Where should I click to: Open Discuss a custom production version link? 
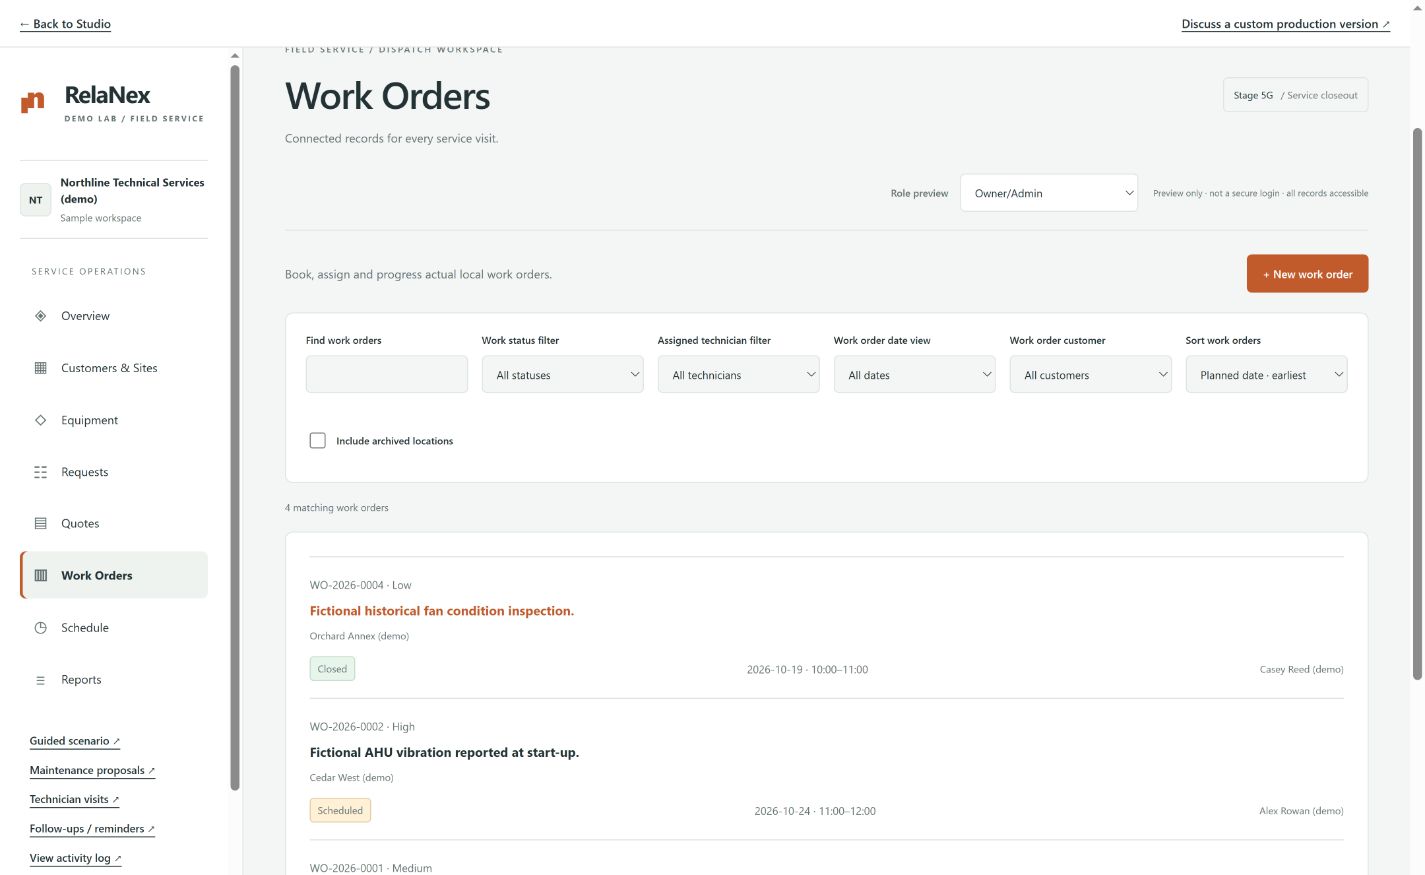(x=1285, y=24)
